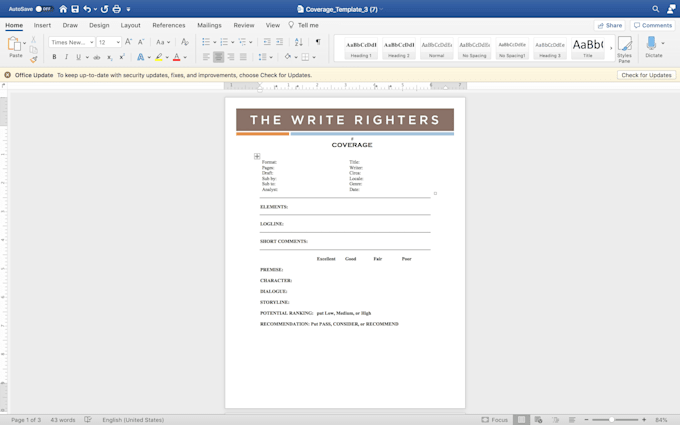Switch to the Design tab
The width and height of the screenshot is (680, 425).
point(99,25)
